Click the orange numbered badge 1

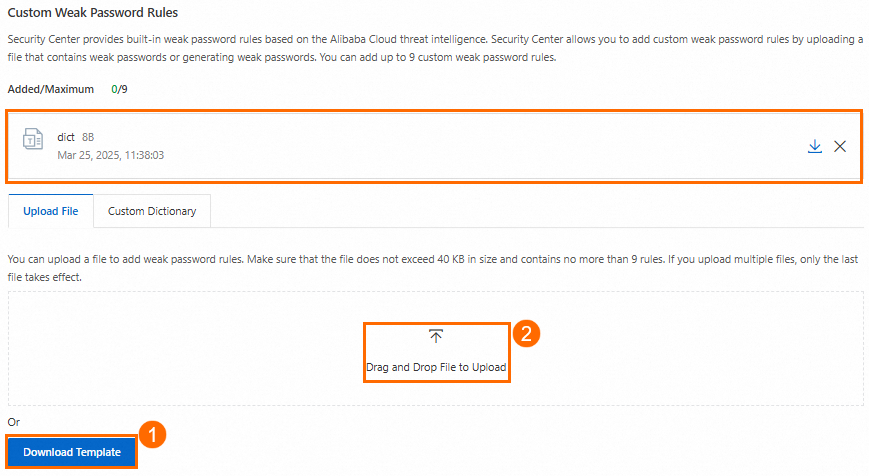coord(150,435)
